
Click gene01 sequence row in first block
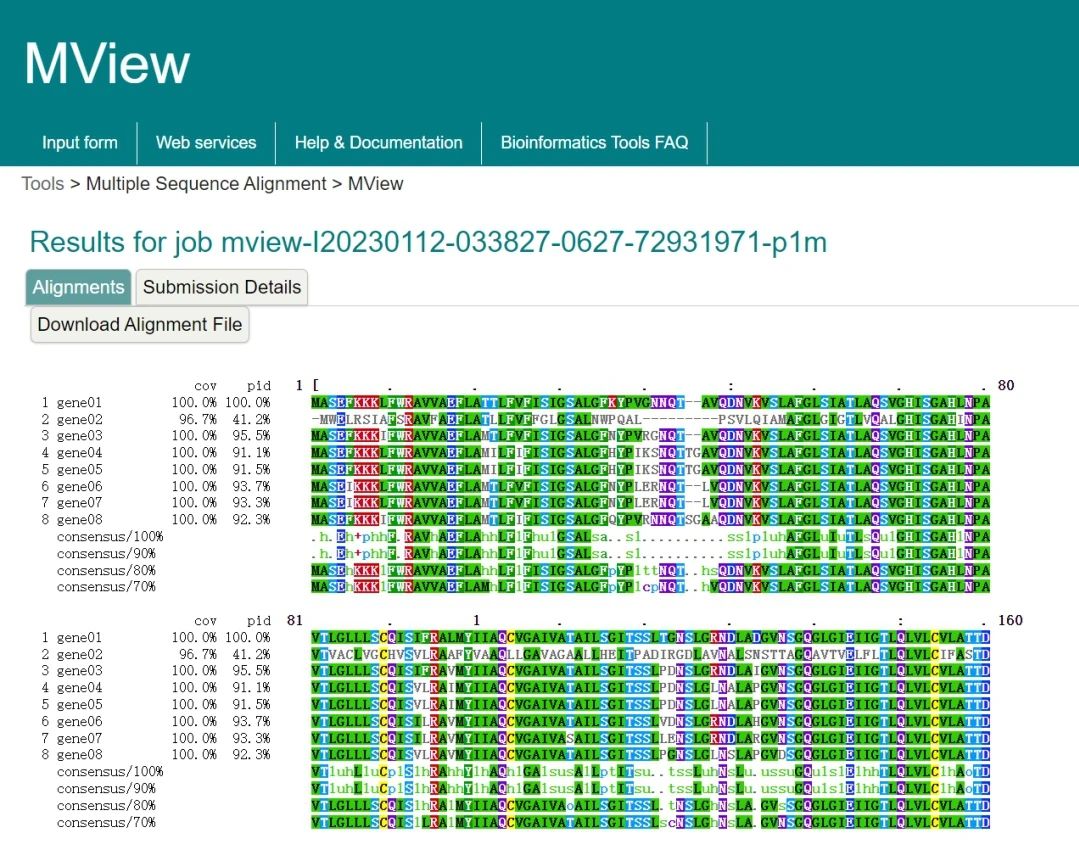pyautogui.click(x=650, y=402)
